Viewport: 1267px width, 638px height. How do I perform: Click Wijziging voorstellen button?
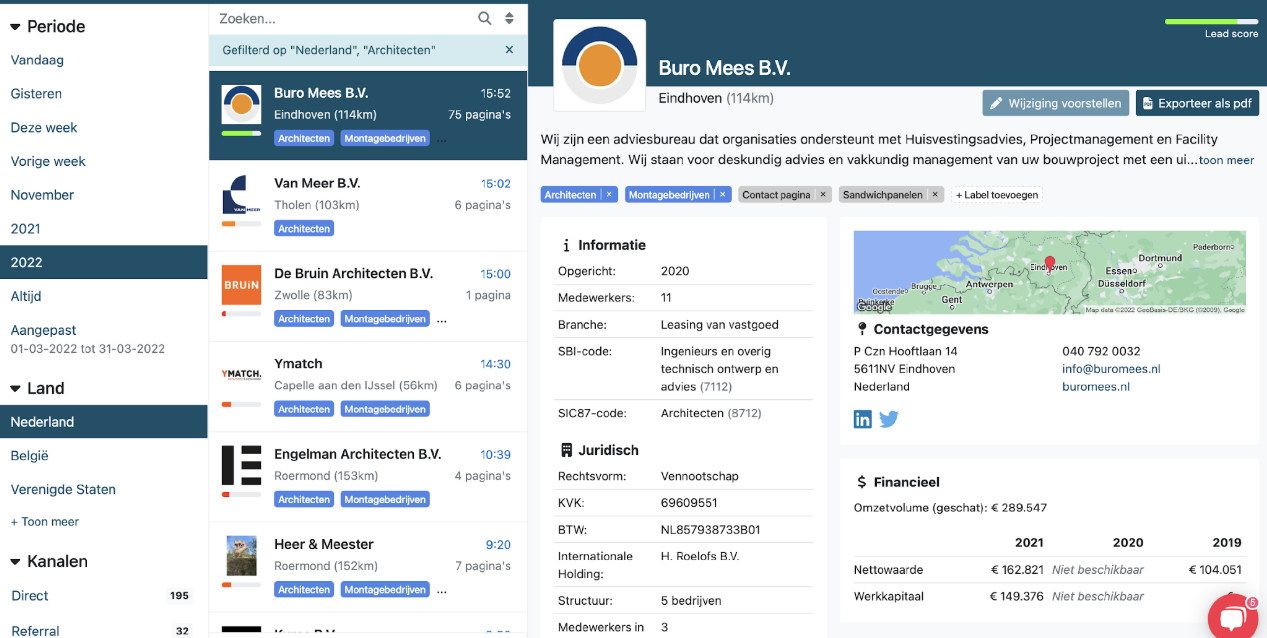[1055, 103]
